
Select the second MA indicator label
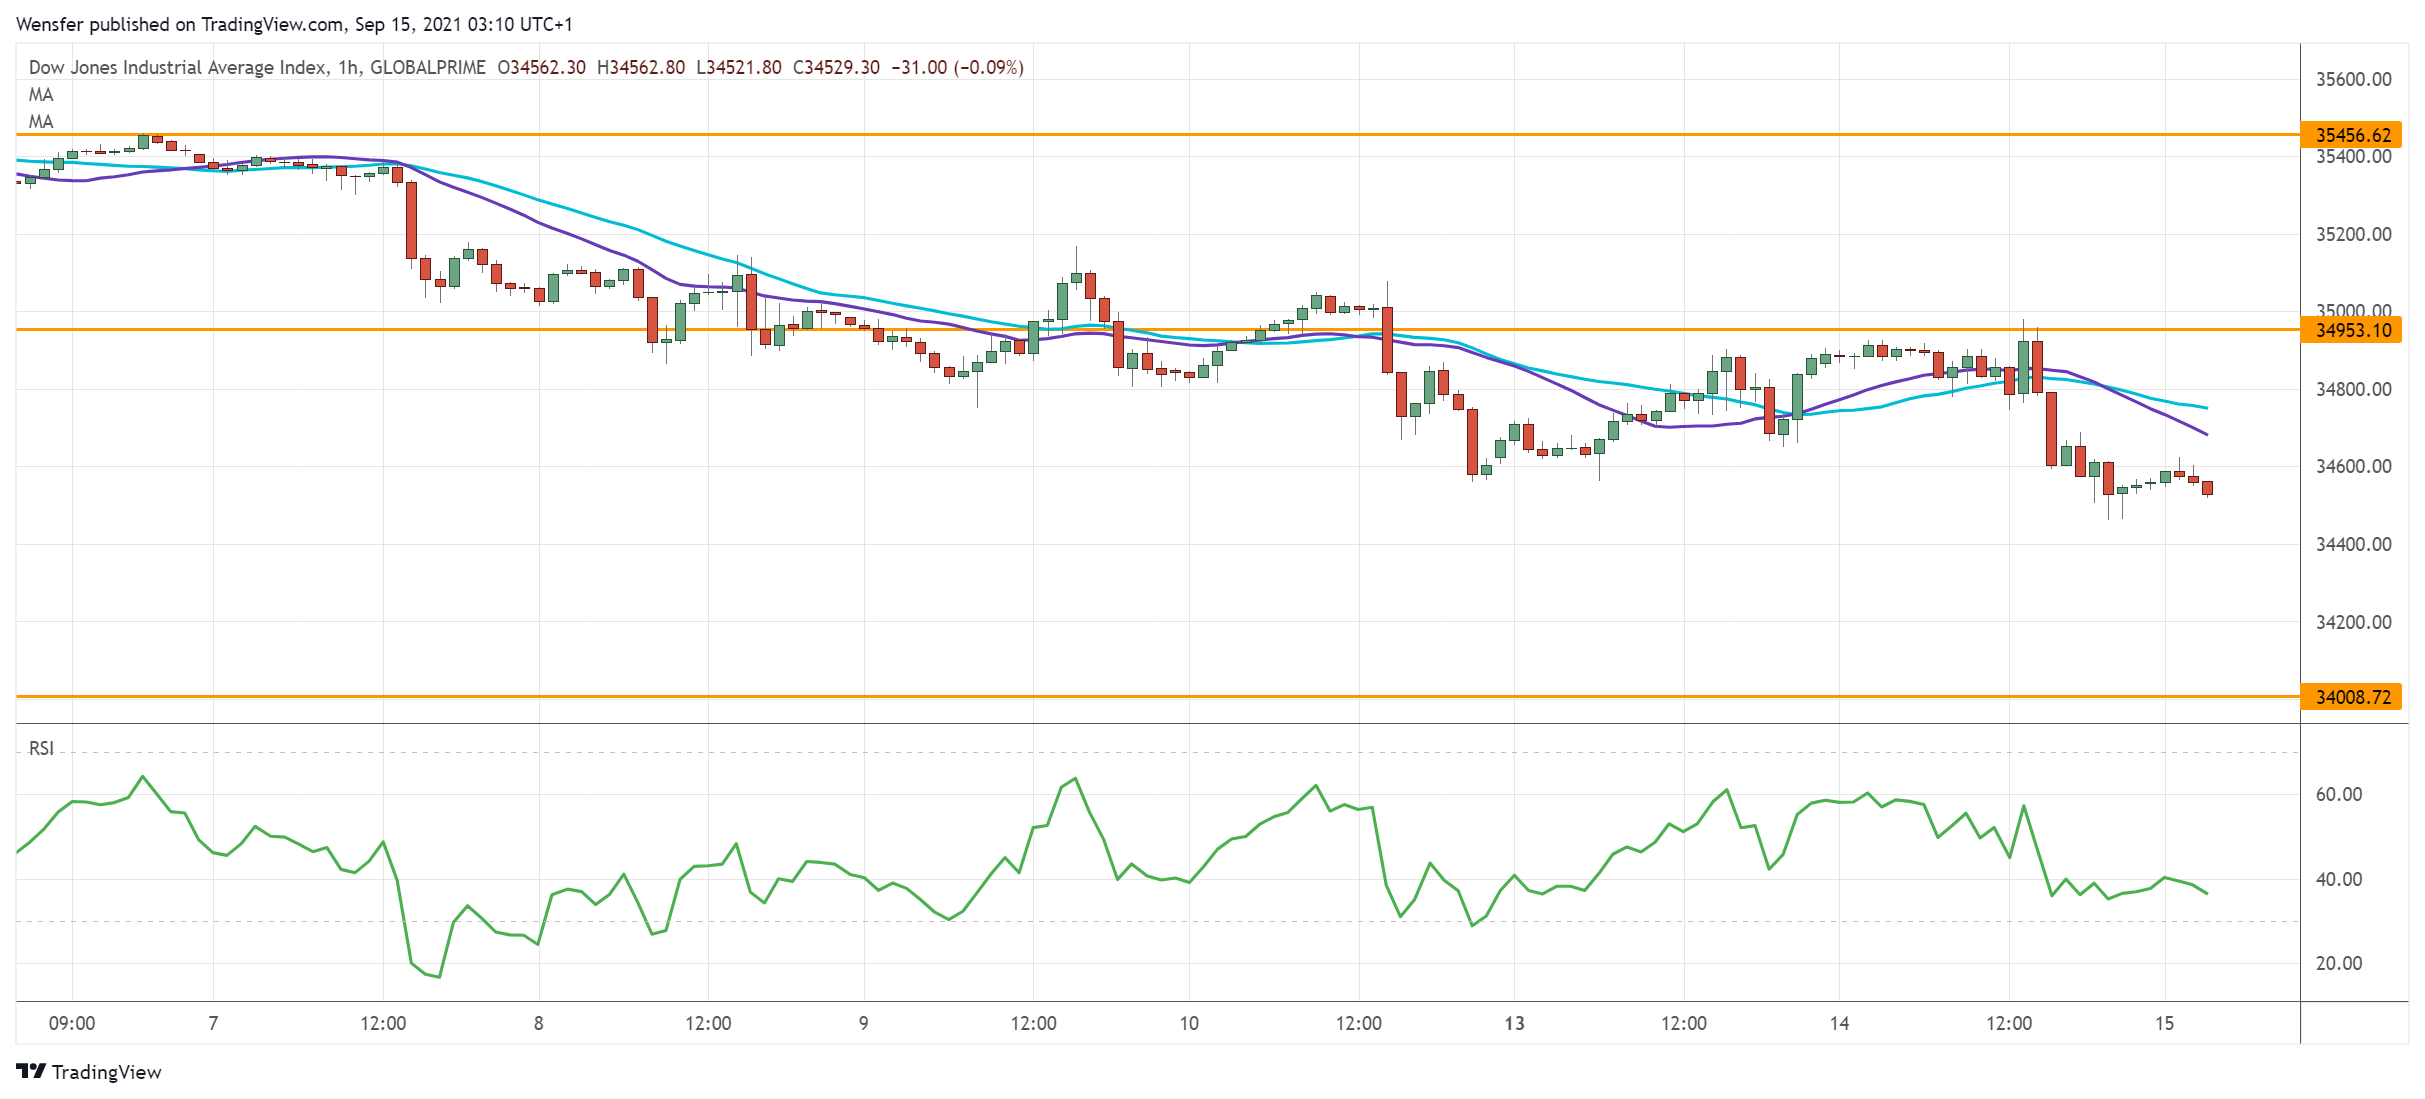pyautogui.click(x=41, y=122)
